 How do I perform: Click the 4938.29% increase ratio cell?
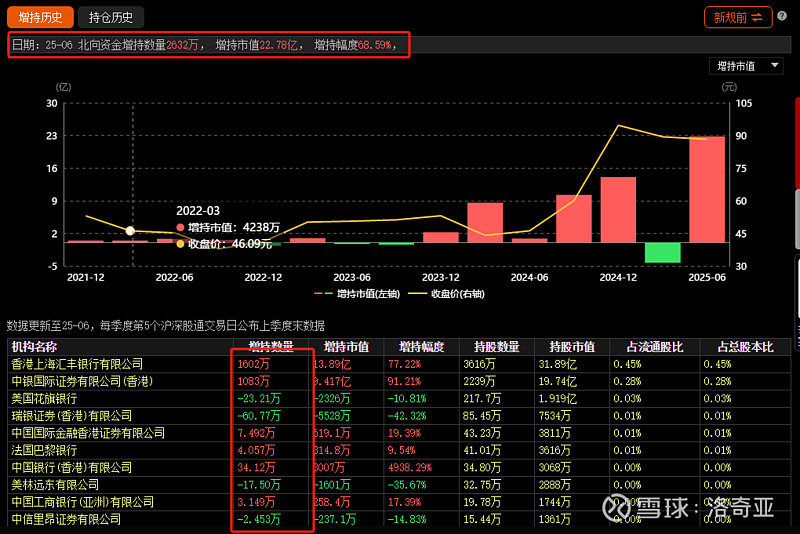(x=410, y=468)
